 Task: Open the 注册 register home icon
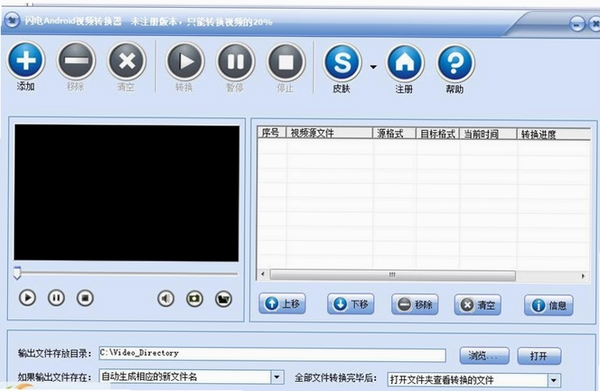tap(405, 63)
